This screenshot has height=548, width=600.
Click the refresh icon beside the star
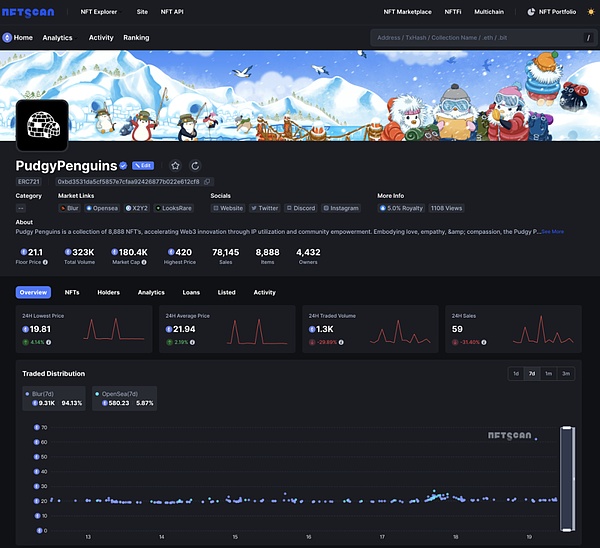(x=195, y=165)
